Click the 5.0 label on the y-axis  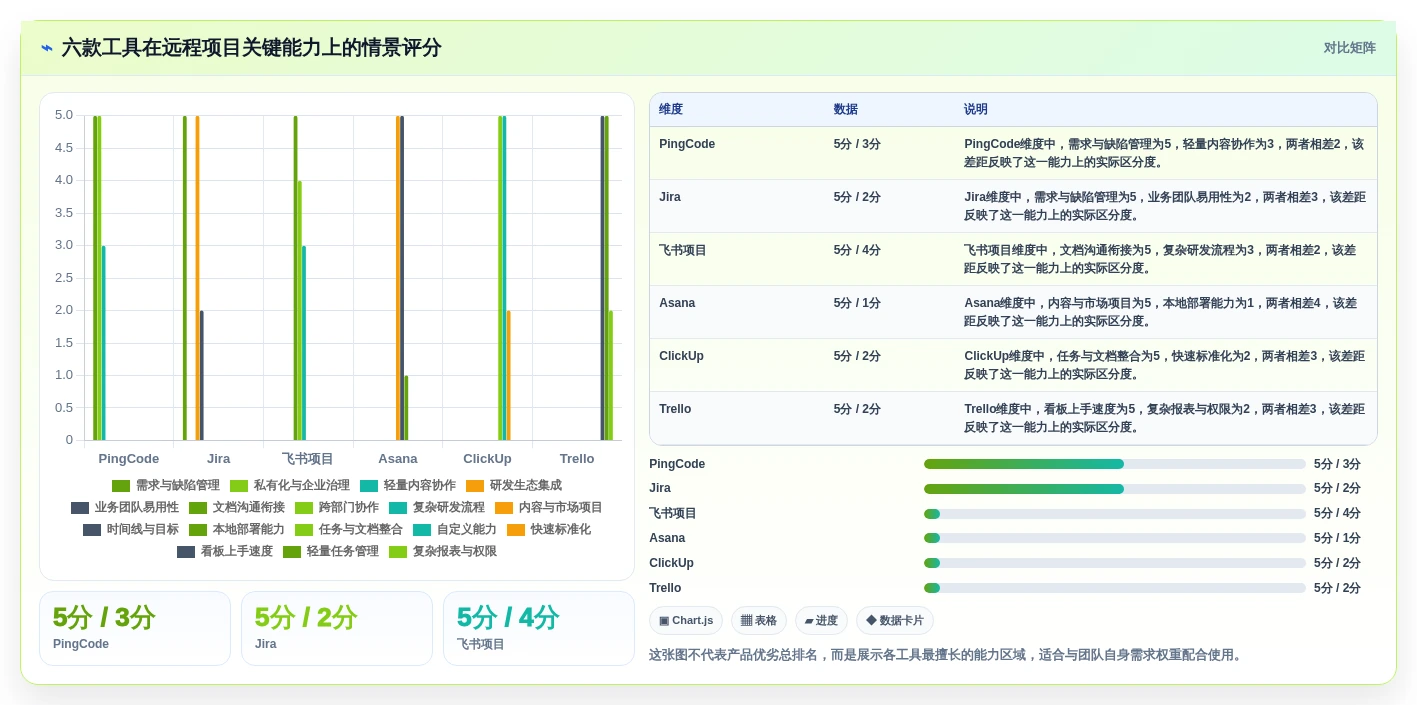tap(63, 115)
